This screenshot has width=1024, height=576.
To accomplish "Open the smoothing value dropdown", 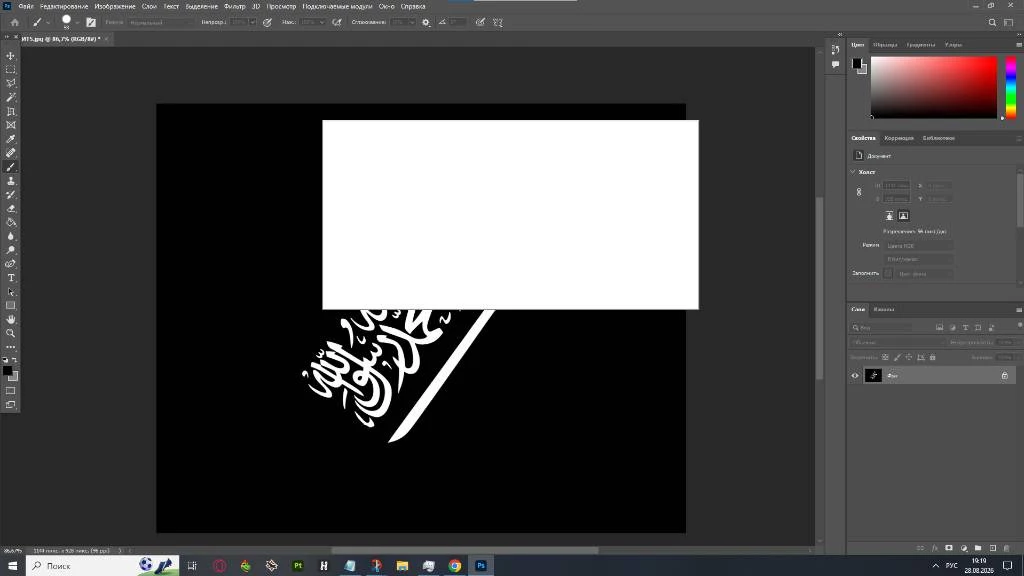I will pyautogui.click(x=411, y=22).
